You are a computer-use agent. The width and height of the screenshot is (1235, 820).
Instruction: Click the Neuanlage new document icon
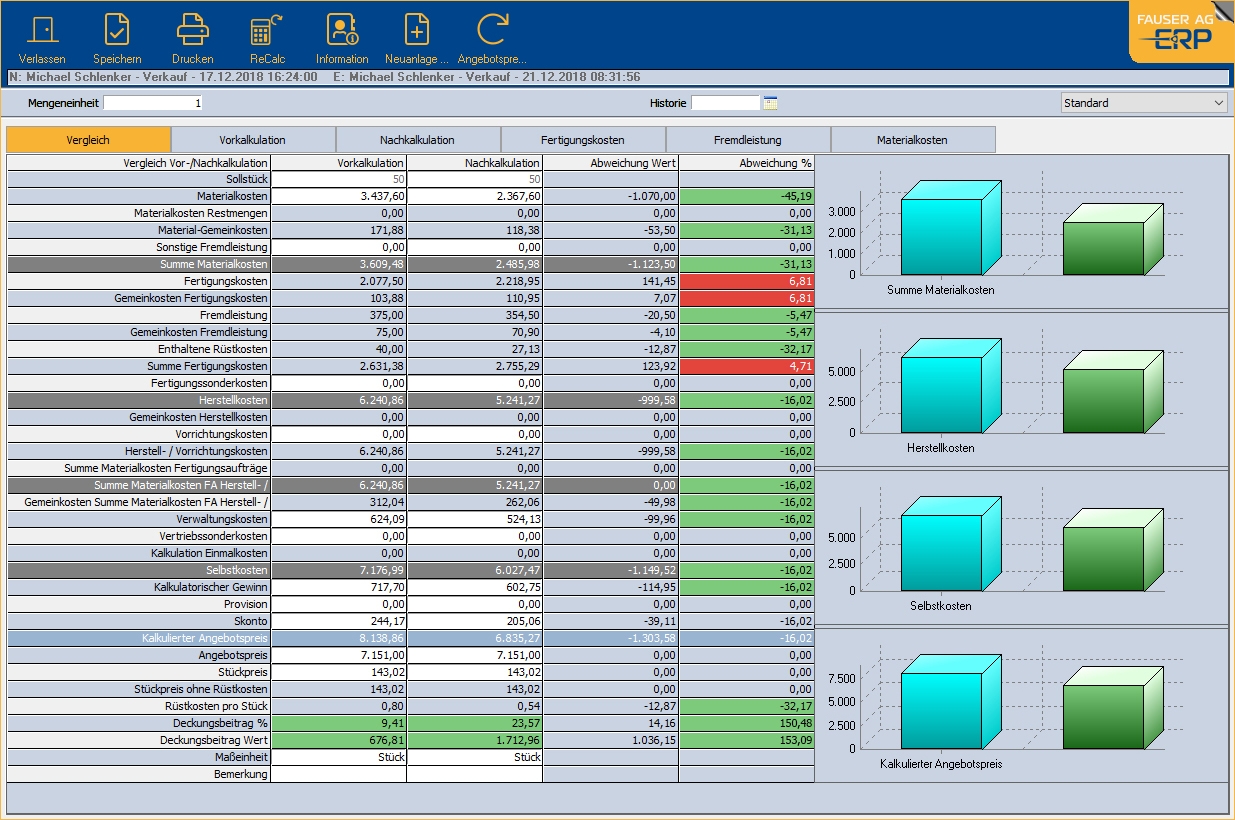point(417,30)
